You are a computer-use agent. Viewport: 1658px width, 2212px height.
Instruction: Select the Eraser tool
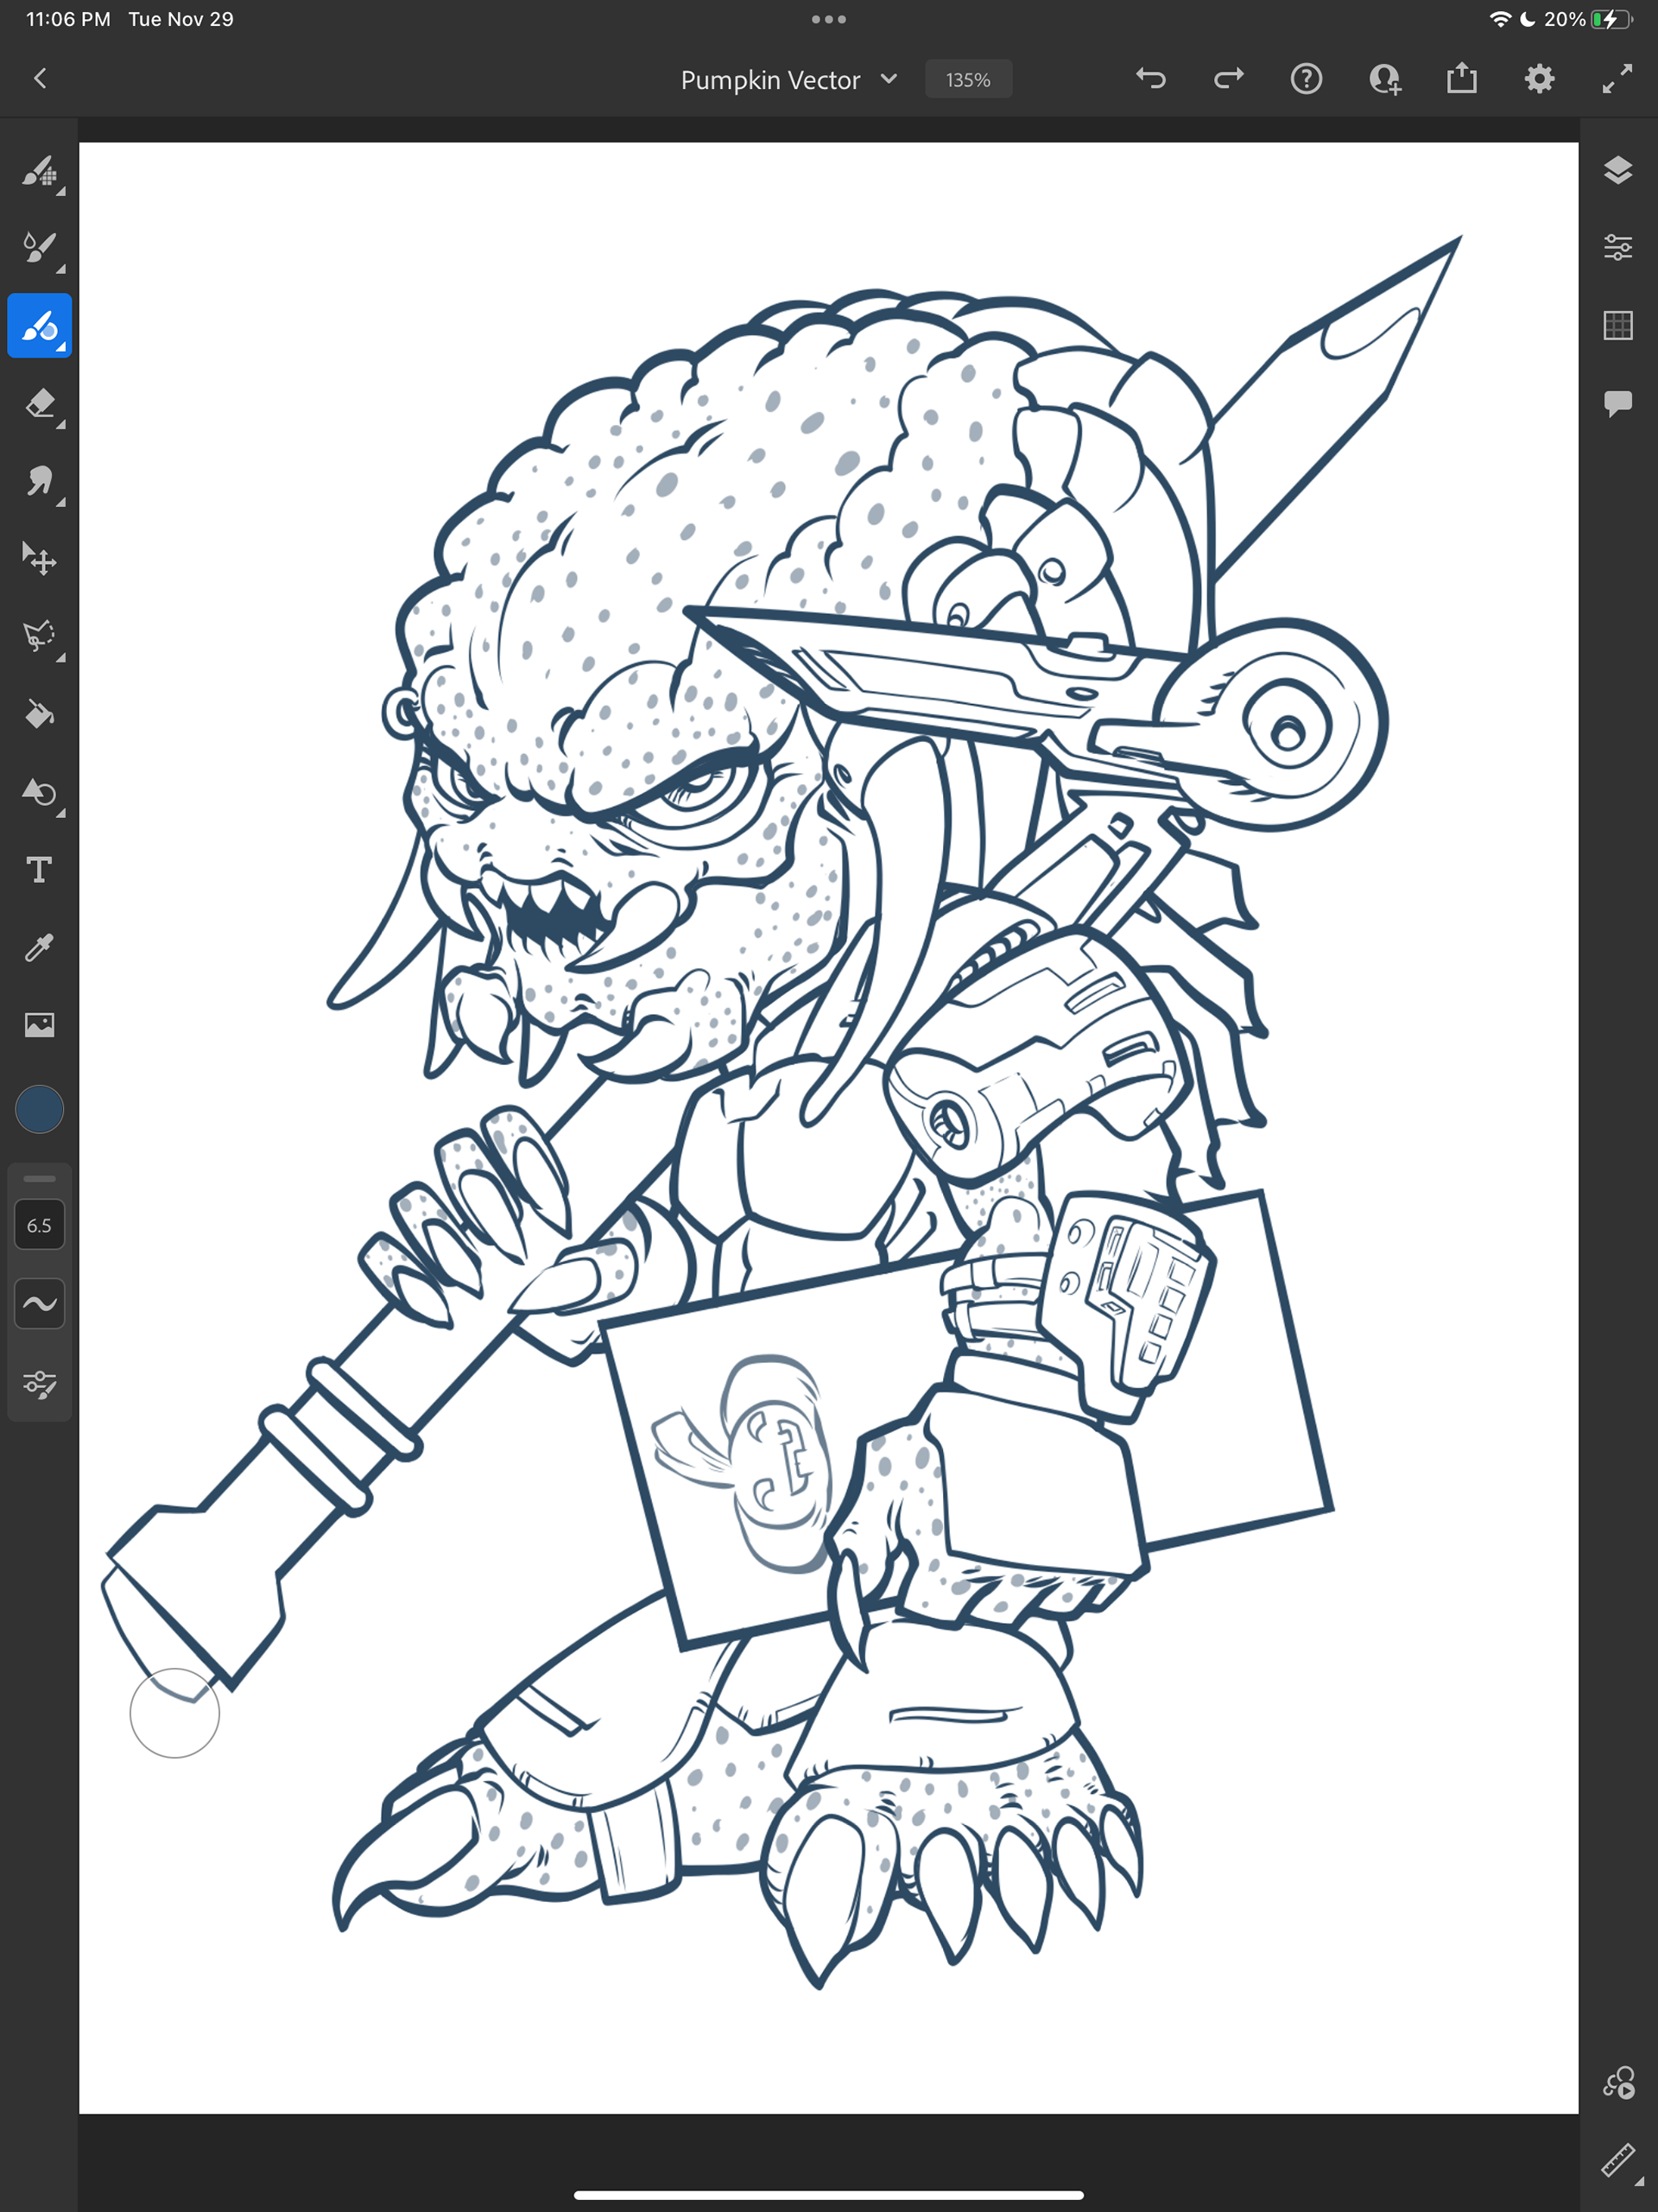(x=40, y=403)
